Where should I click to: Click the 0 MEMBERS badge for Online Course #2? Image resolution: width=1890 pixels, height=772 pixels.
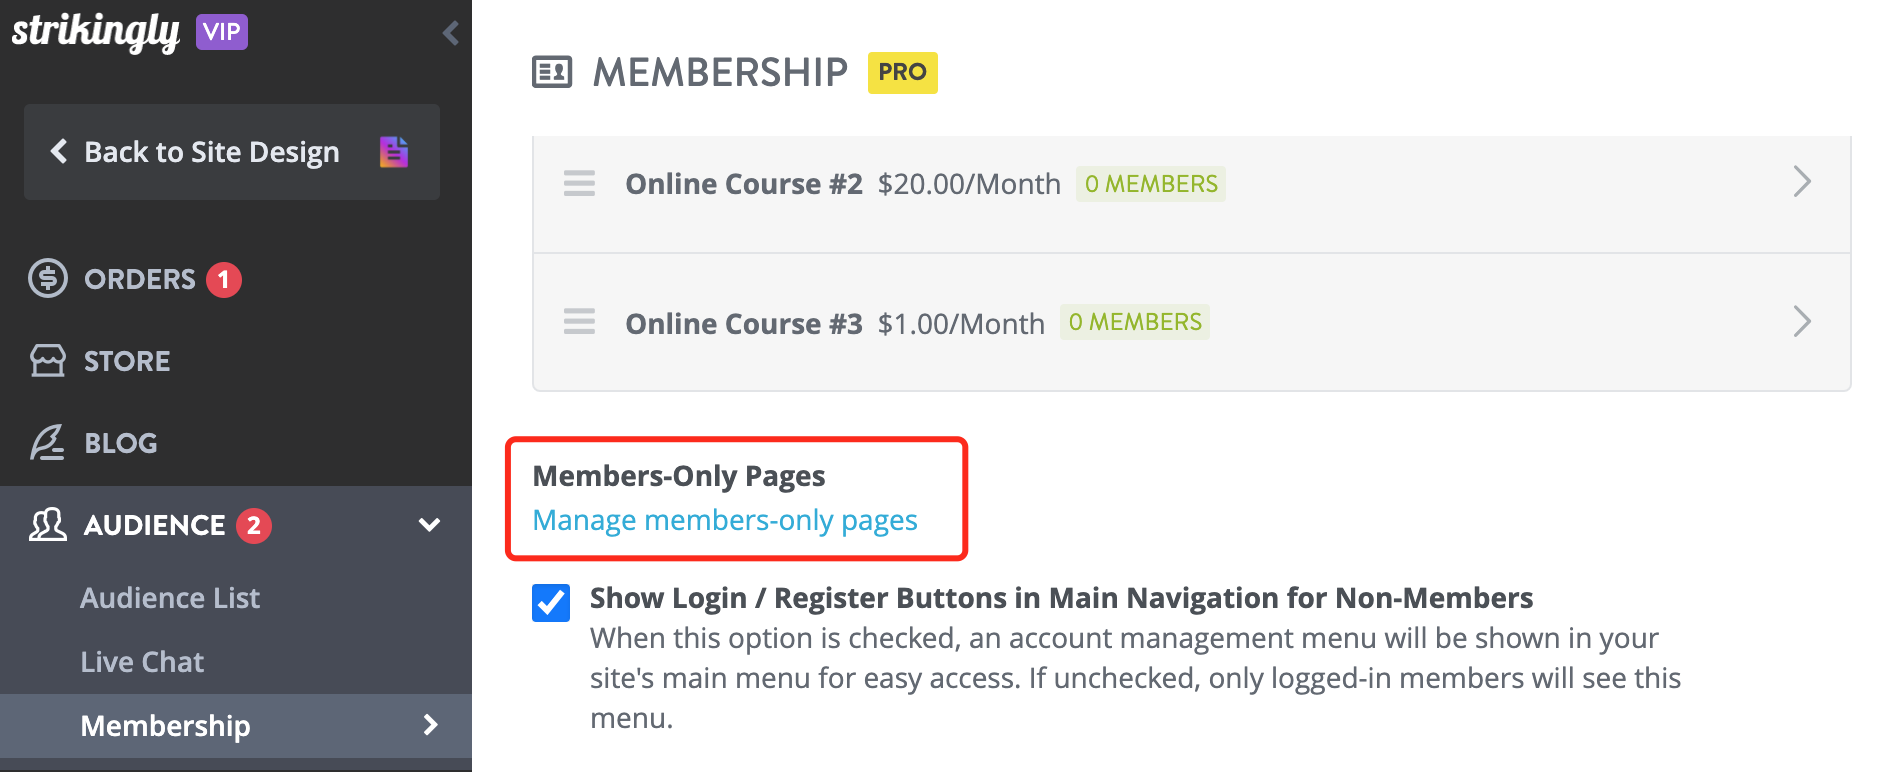pos(1150,184)
